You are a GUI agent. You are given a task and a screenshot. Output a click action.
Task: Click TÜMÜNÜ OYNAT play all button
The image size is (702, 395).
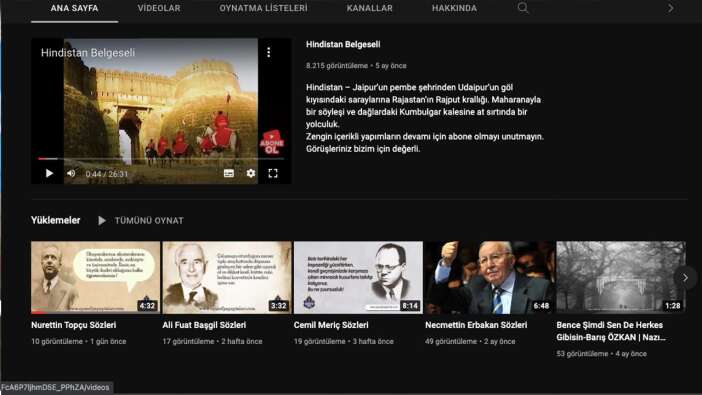(141, 221)
